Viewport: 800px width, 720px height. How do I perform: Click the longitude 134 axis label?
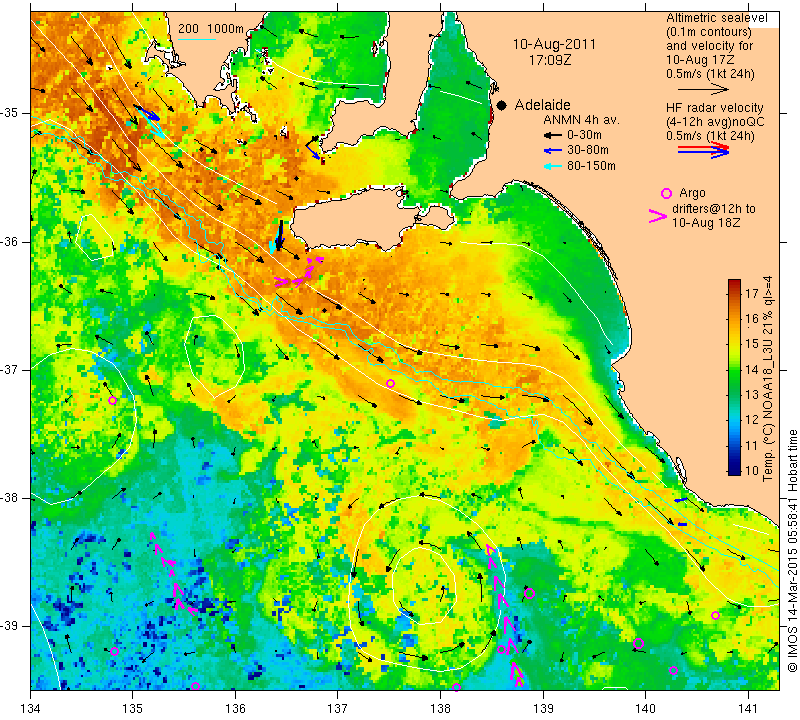[x=31, y=709]
